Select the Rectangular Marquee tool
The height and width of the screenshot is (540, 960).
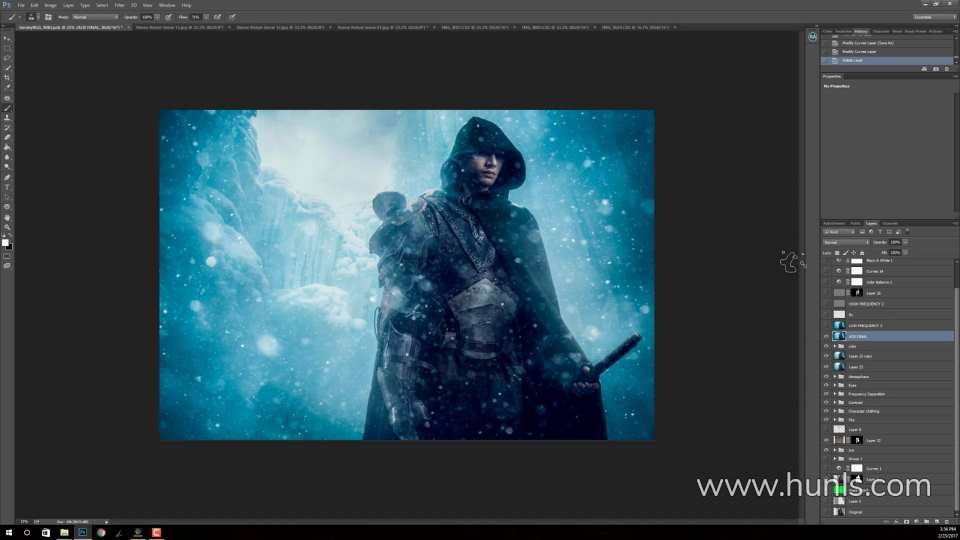(7, 48)
